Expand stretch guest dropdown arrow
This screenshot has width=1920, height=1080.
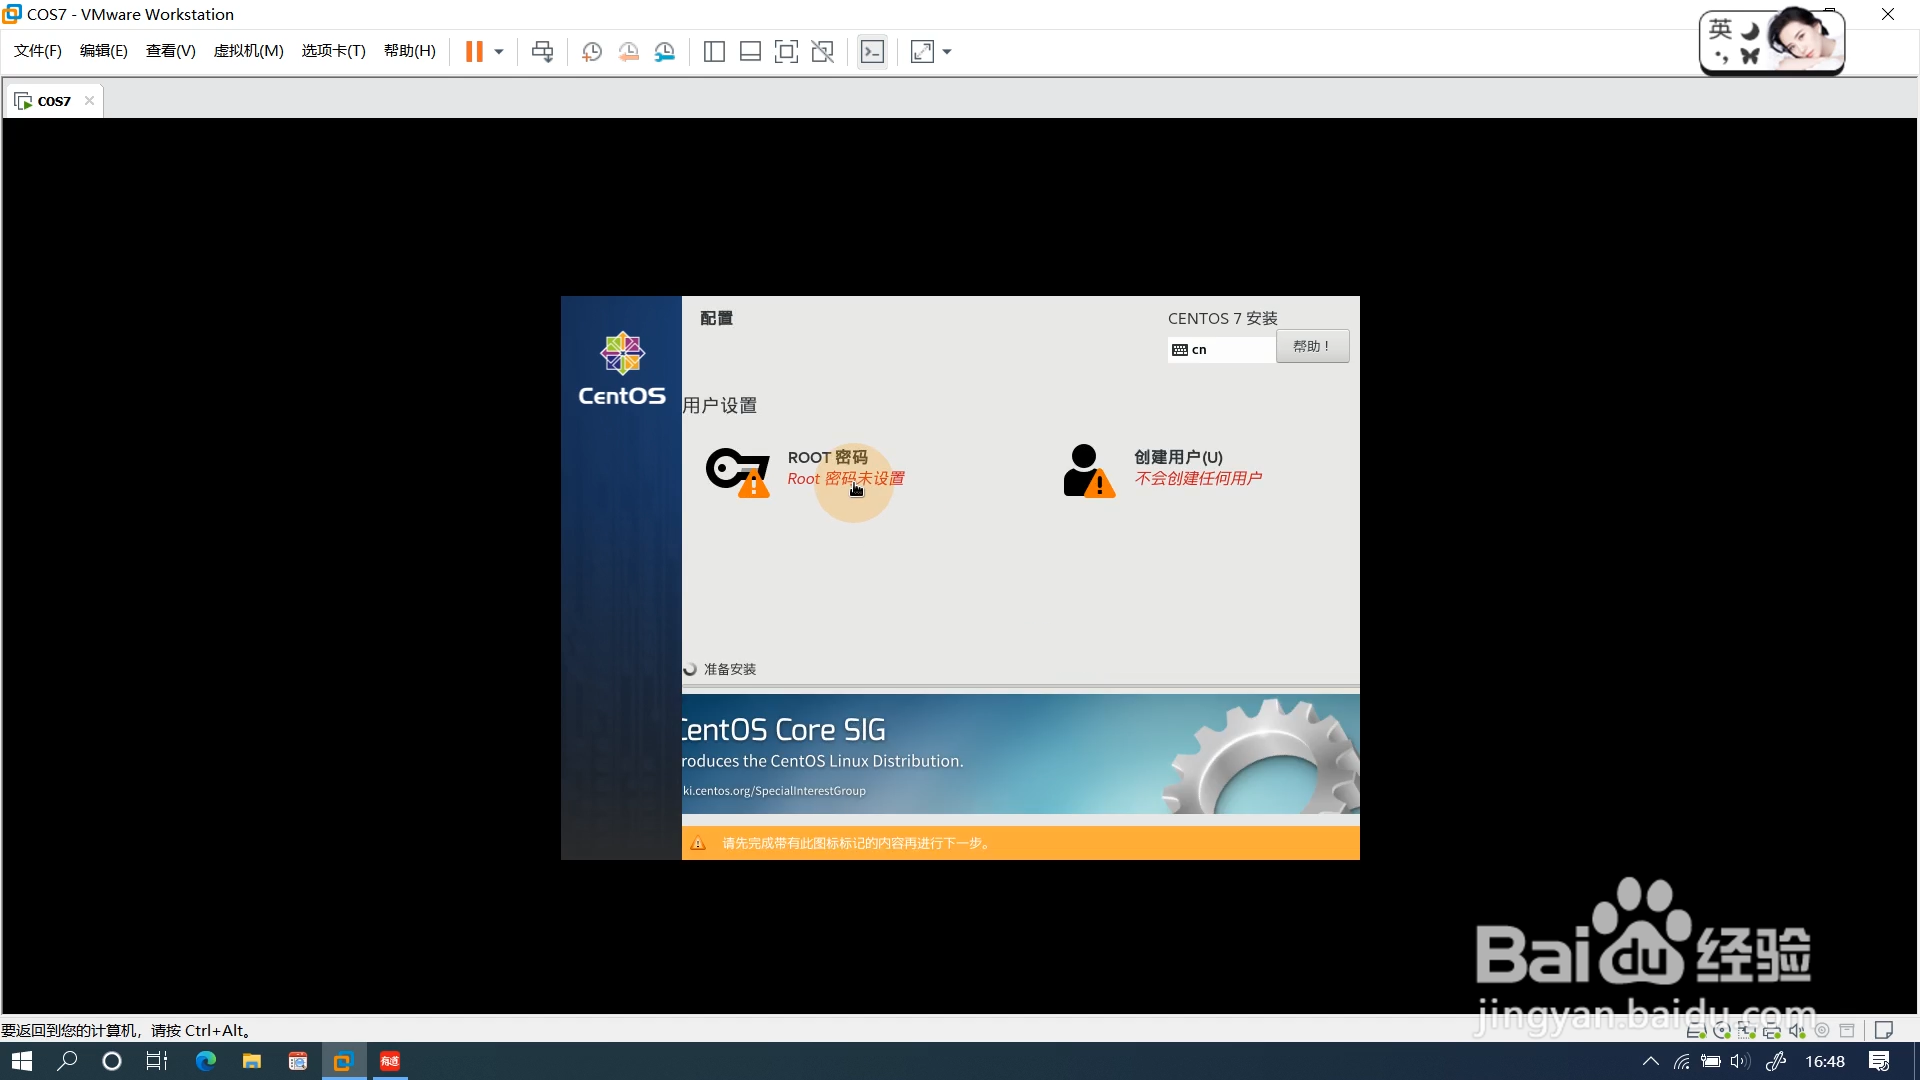947,52
